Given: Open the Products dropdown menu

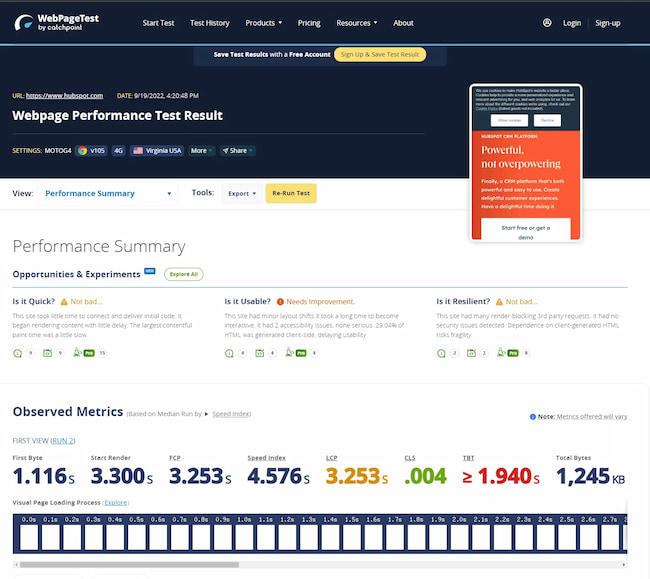Looking at the screenshot, I should click(264, 23).
